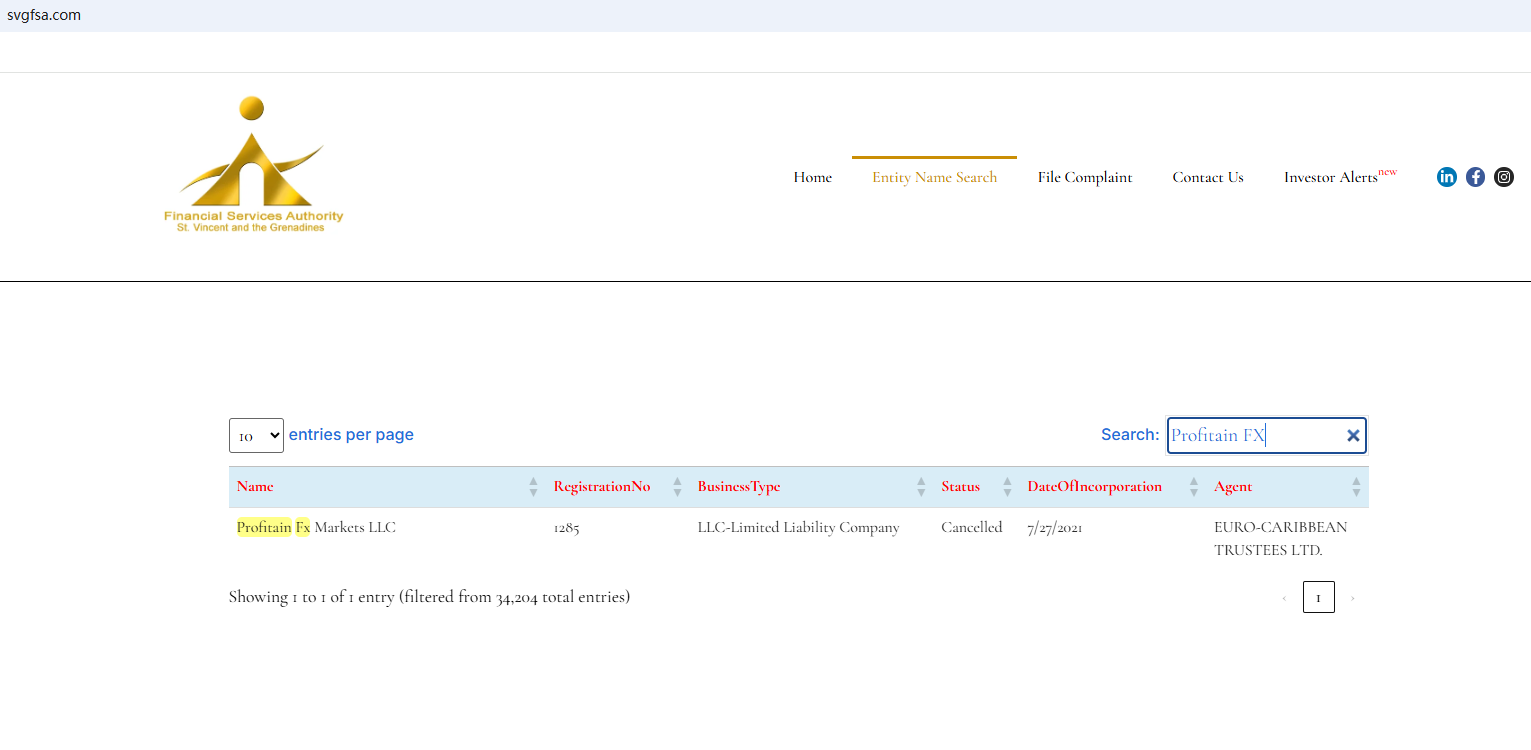Open the Contact Us page
The height and width of the screenshot is (750, 1531).
click(1208, 177)
